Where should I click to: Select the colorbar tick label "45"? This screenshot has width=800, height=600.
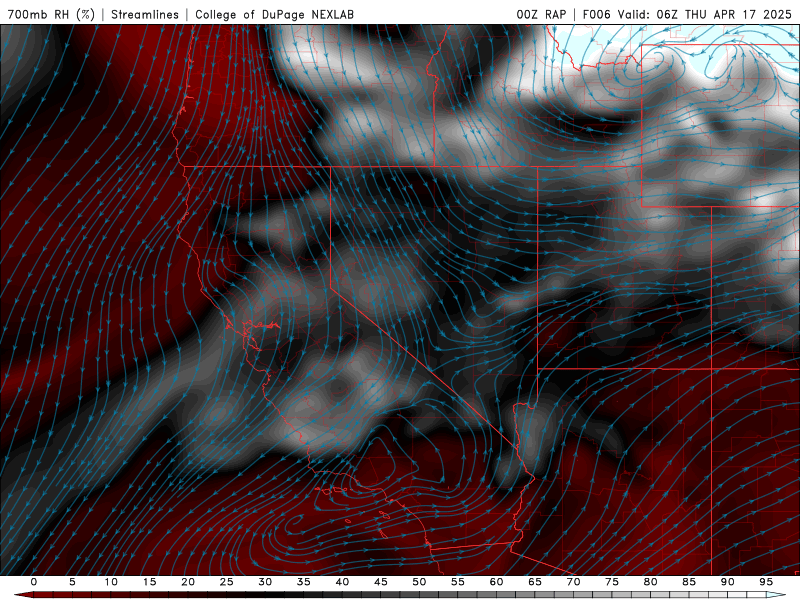(x=381, y=582)
